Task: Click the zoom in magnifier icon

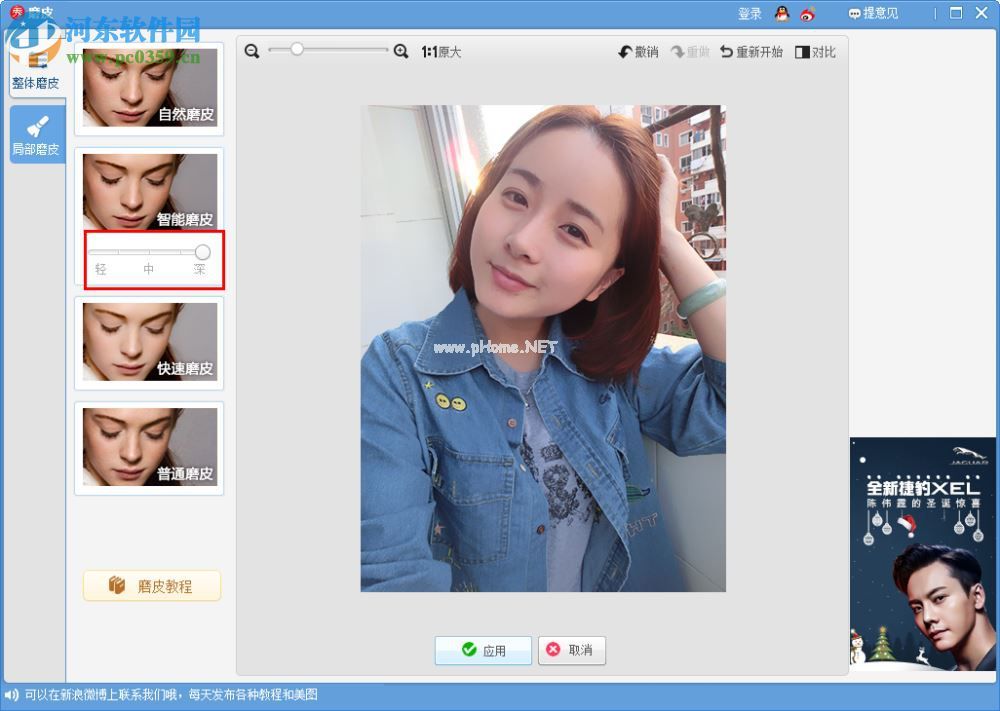Action: [401, 51]
